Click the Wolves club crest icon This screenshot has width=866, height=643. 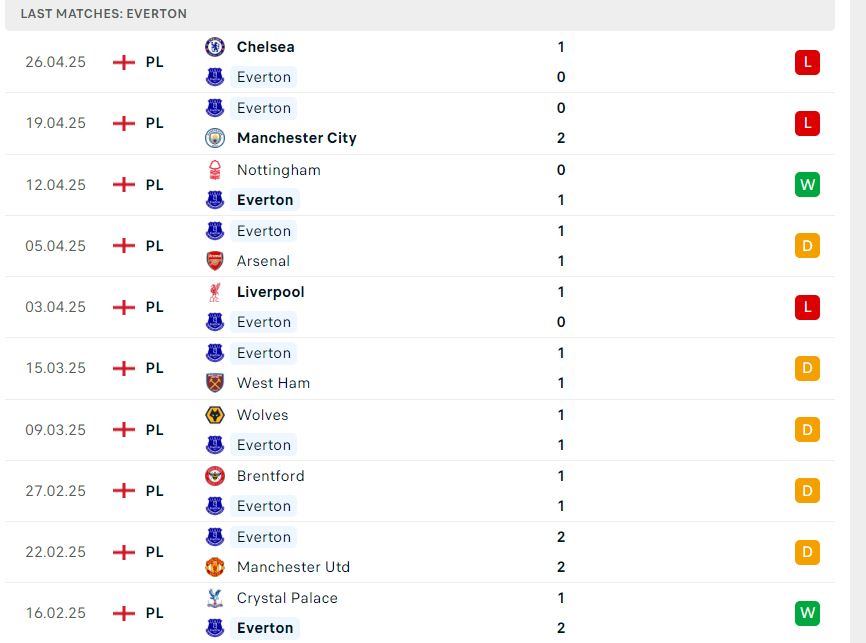point(215,415)
